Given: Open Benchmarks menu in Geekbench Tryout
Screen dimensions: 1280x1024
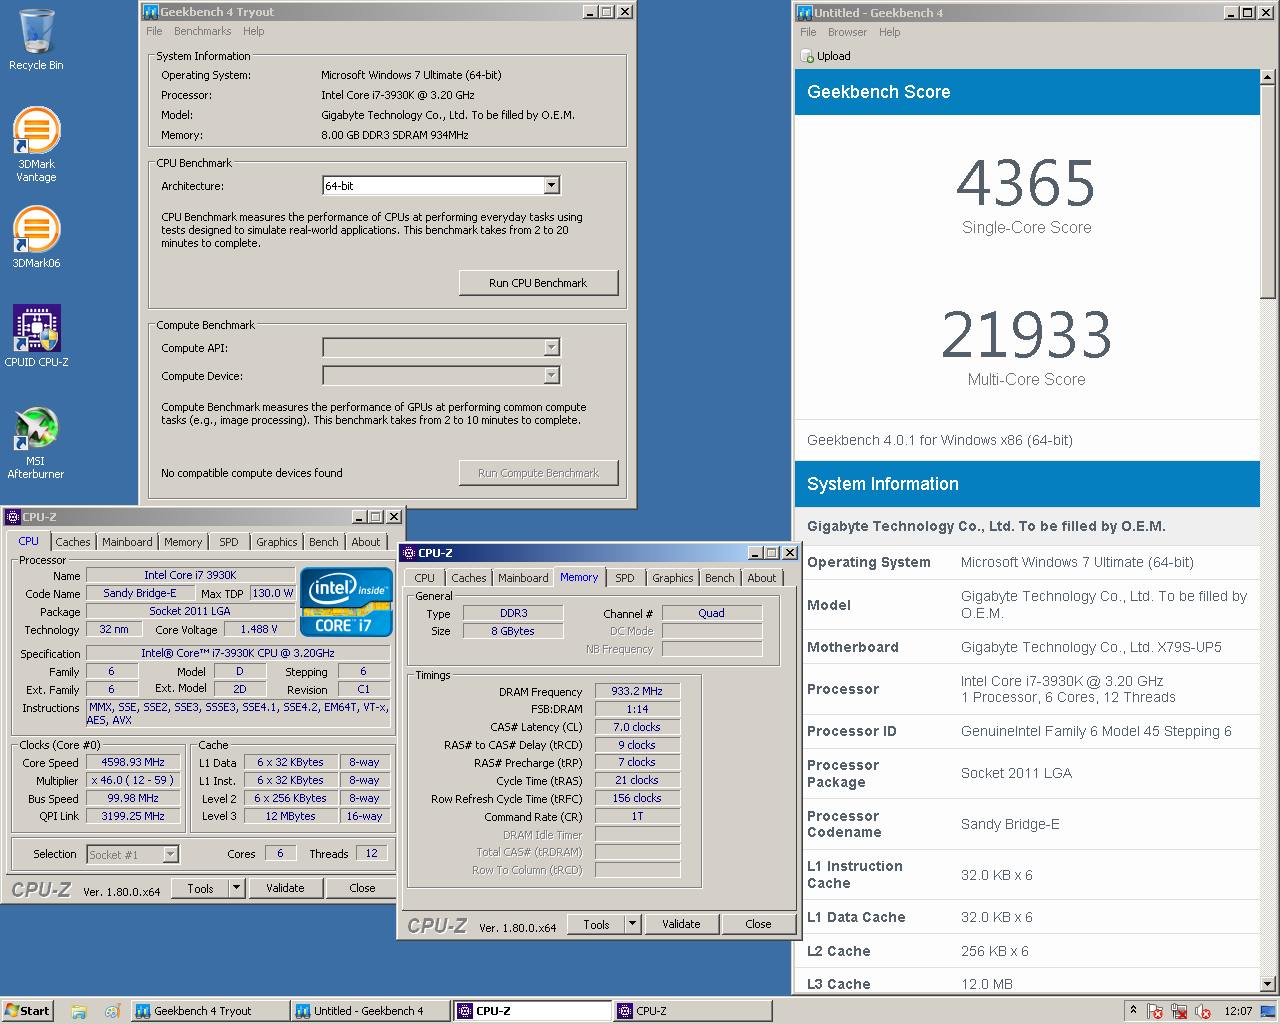Looking at the screenshot, I should click(203, 31).
